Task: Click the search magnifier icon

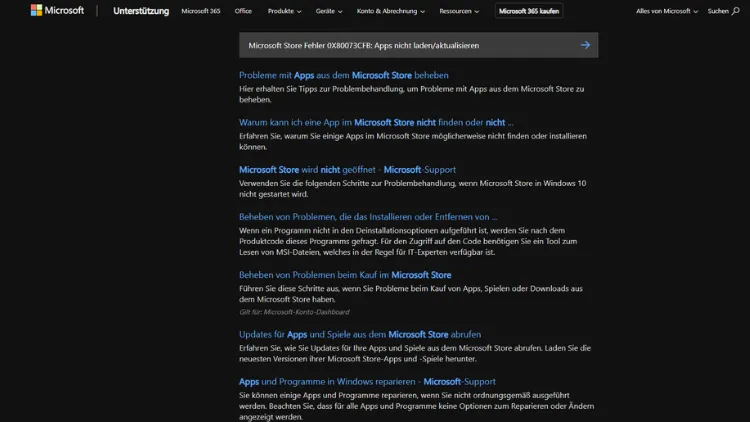Action: 736,11
